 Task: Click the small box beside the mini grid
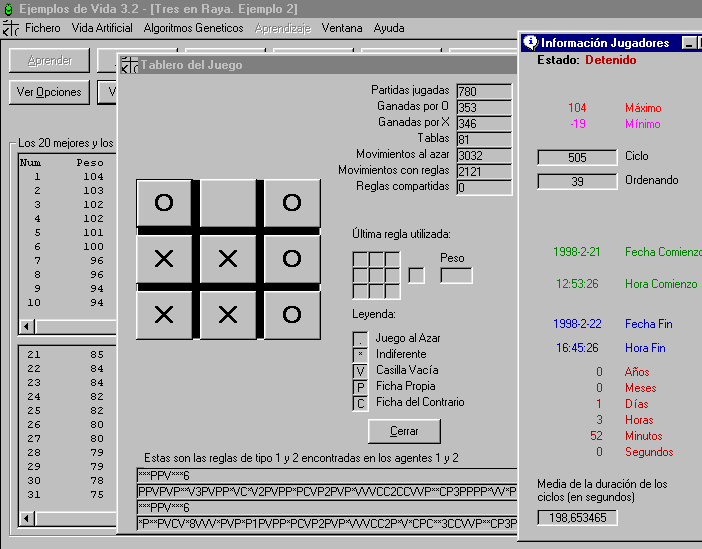click(x=416, y=275)
